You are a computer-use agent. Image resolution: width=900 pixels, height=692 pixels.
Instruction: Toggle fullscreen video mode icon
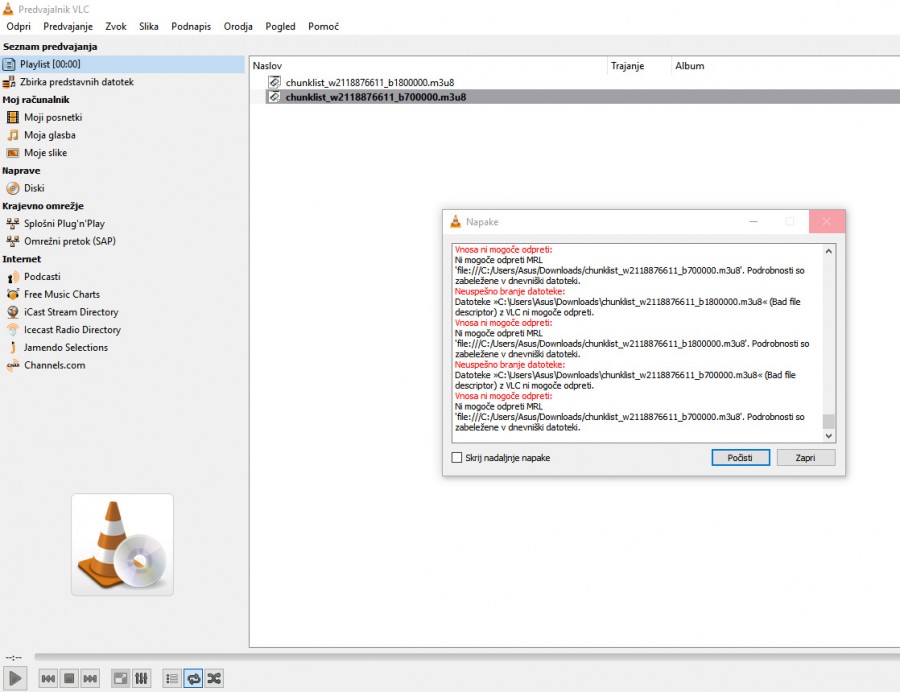[120, 679]
